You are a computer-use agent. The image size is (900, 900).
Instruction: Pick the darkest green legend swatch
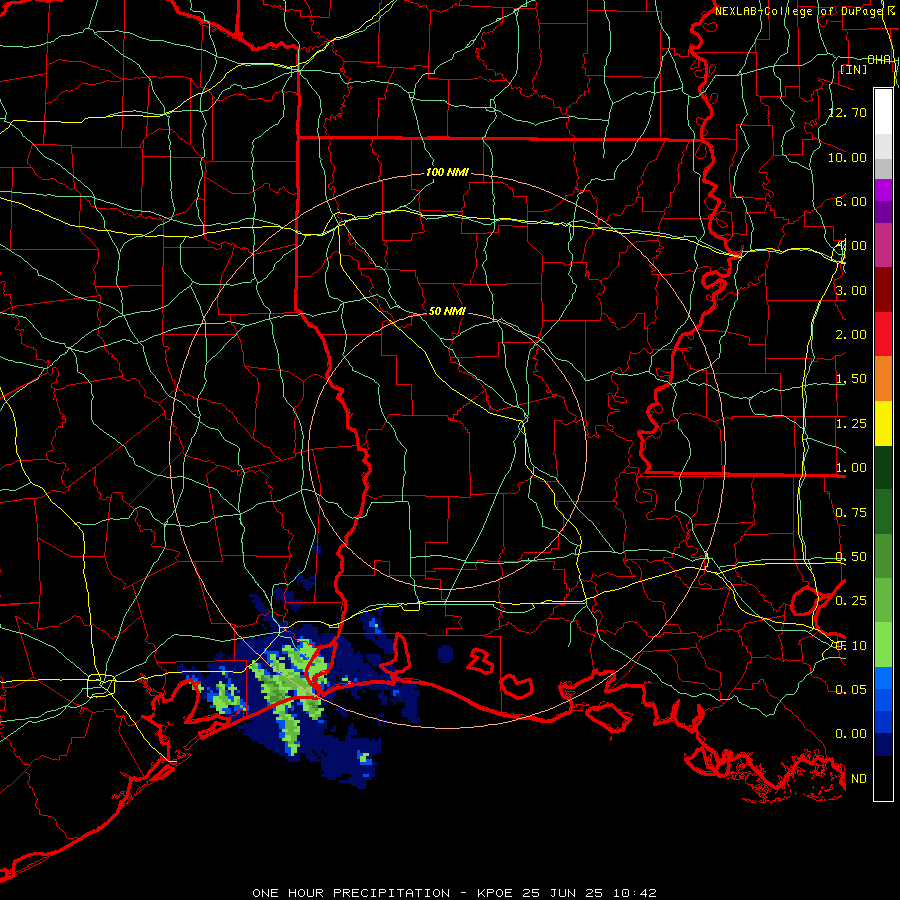883,467
